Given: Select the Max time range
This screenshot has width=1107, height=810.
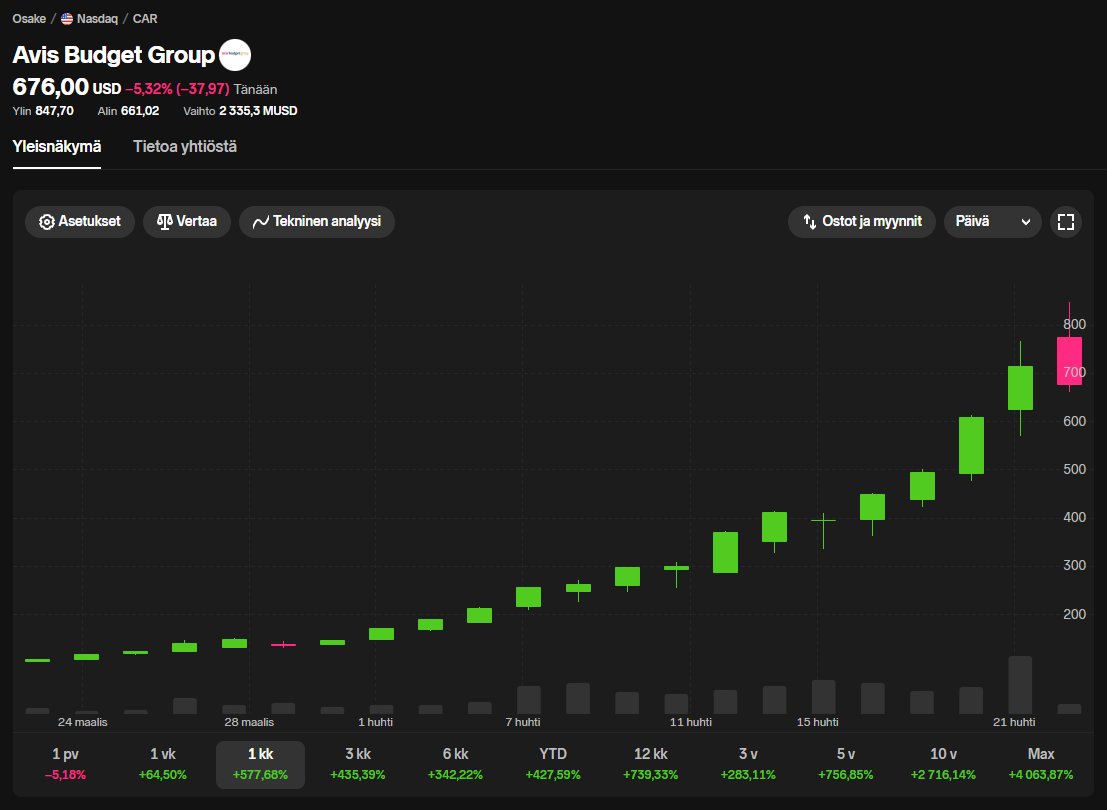Looking at the screenshot, I should tap(1041, 764).
